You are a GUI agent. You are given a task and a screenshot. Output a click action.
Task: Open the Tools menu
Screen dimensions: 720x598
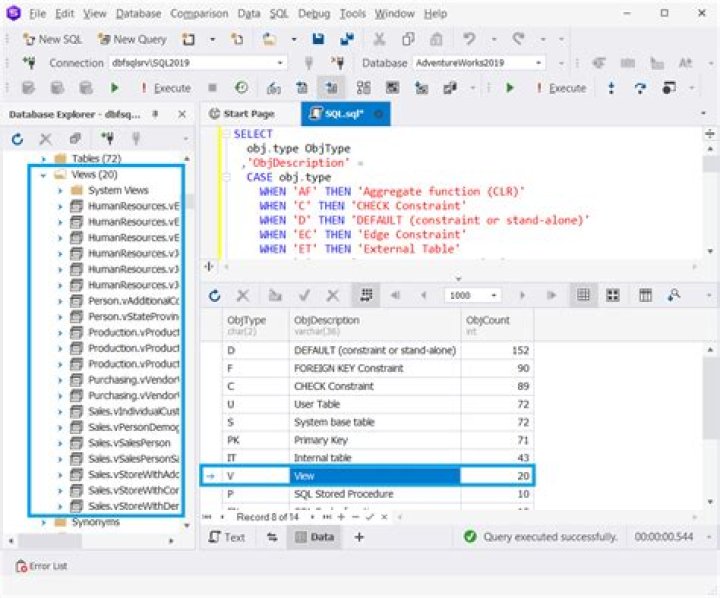[352, 14]
